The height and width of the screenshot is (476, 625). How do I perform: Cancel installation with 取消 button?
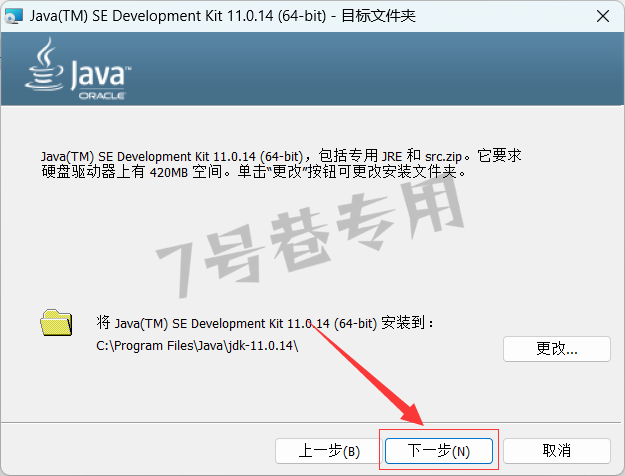click(x=557, y=451)
